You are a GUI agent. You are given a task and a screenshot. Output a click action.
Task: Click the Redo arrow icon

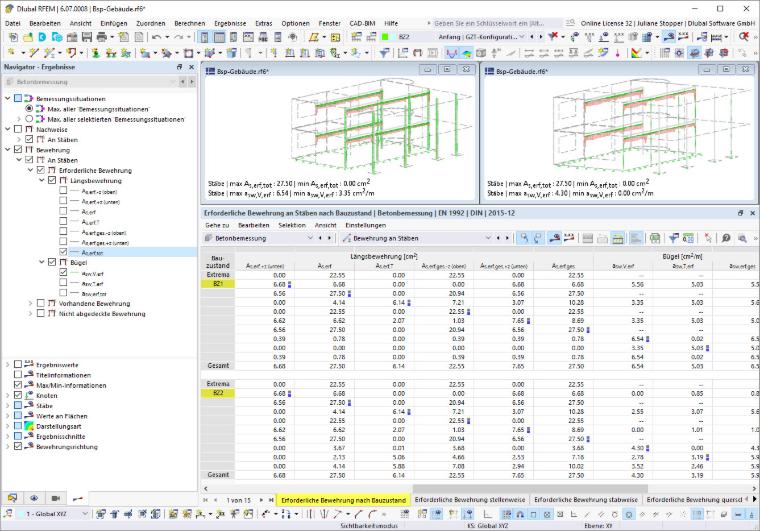point(178,37)
